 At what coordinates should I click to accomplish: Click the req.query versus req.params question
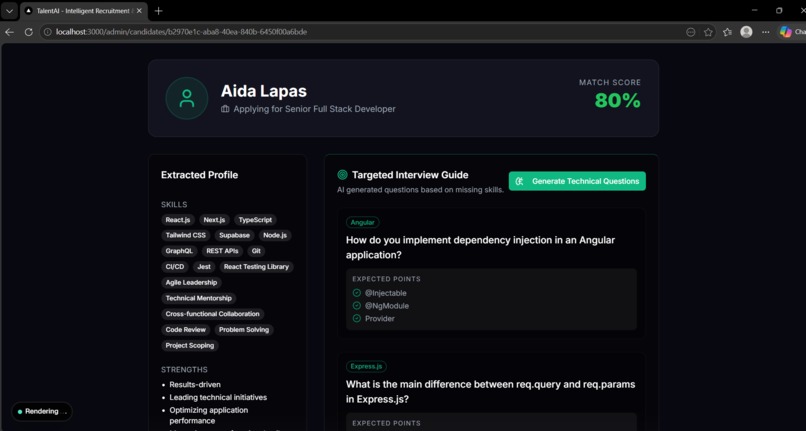490,392
